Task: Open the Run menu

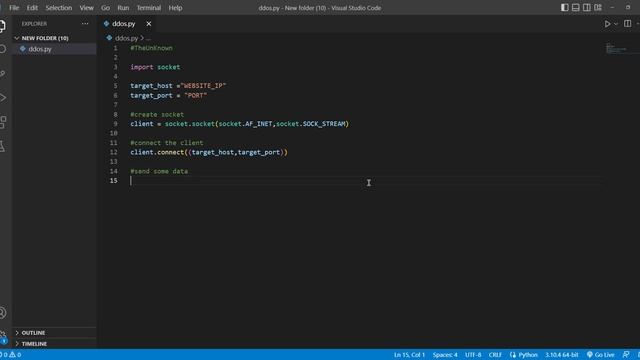Action: point(123,8)
